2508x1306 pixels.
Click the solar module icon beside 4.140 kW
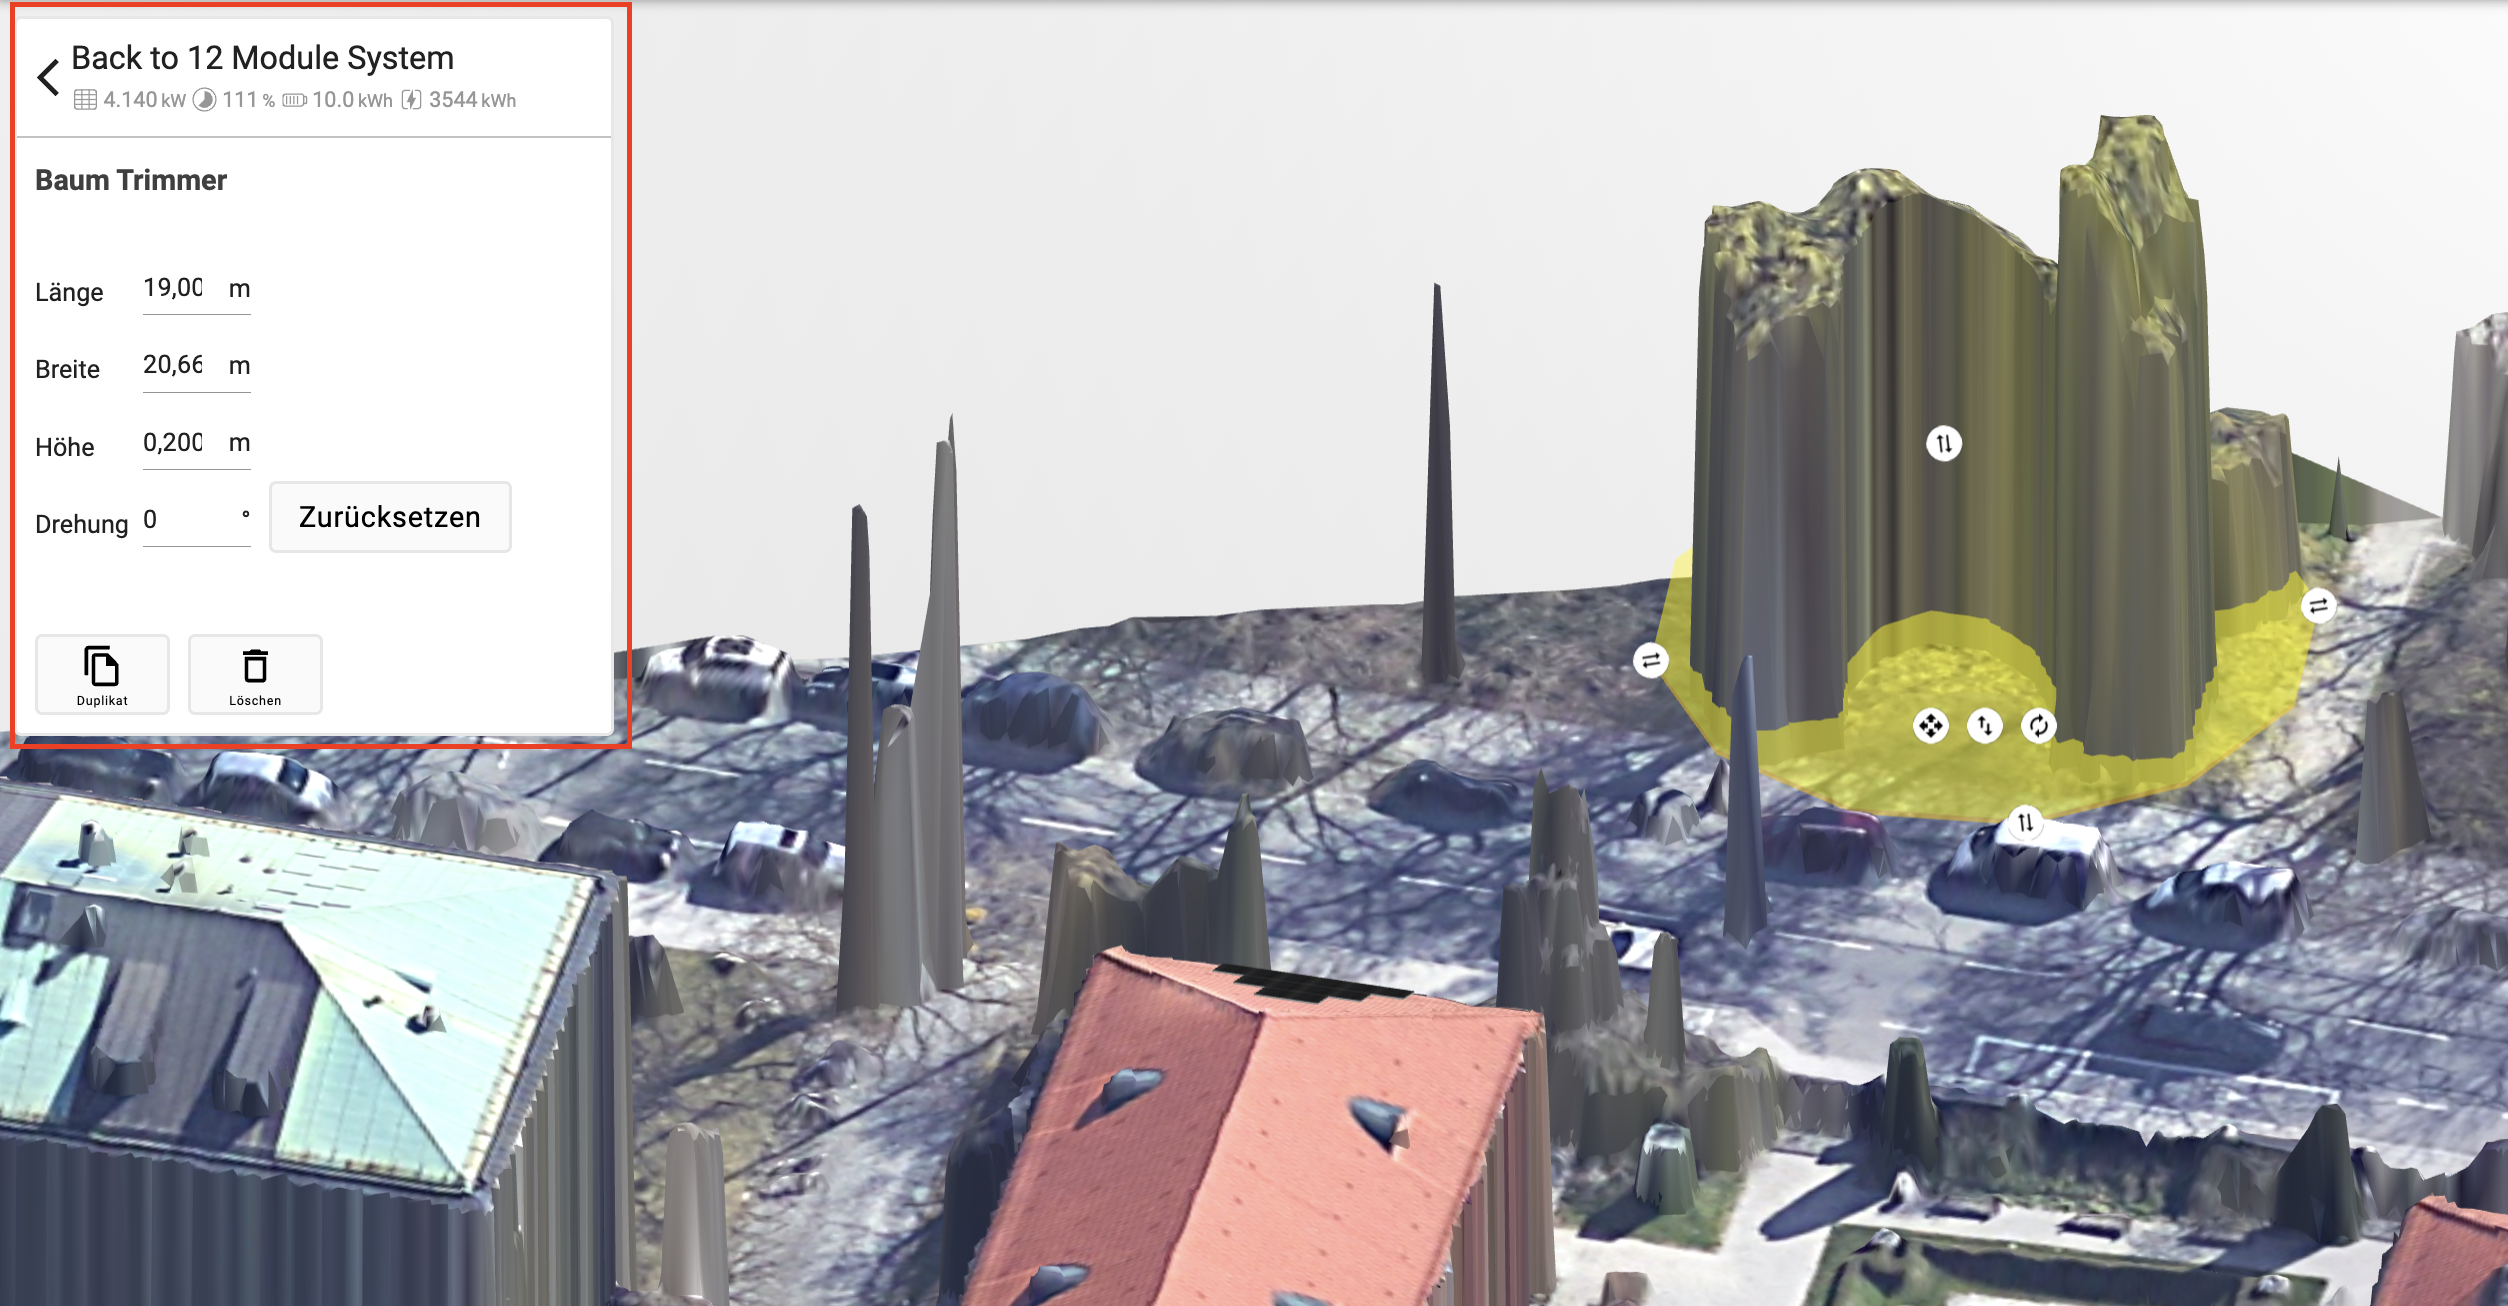(85, 100)
